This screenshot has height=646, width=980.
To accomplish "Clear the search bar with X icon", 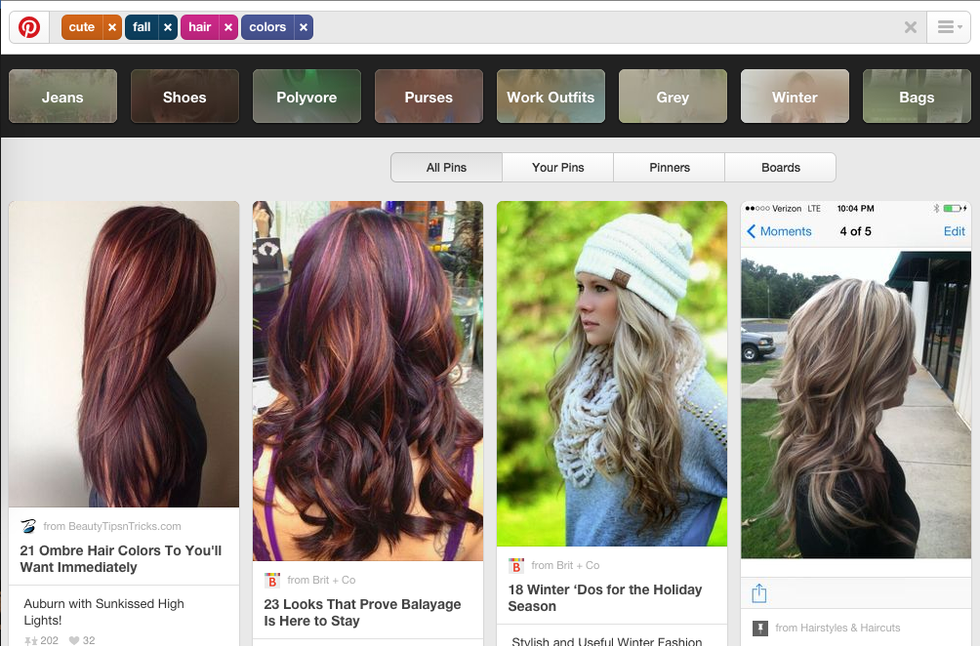I will 910,27.
